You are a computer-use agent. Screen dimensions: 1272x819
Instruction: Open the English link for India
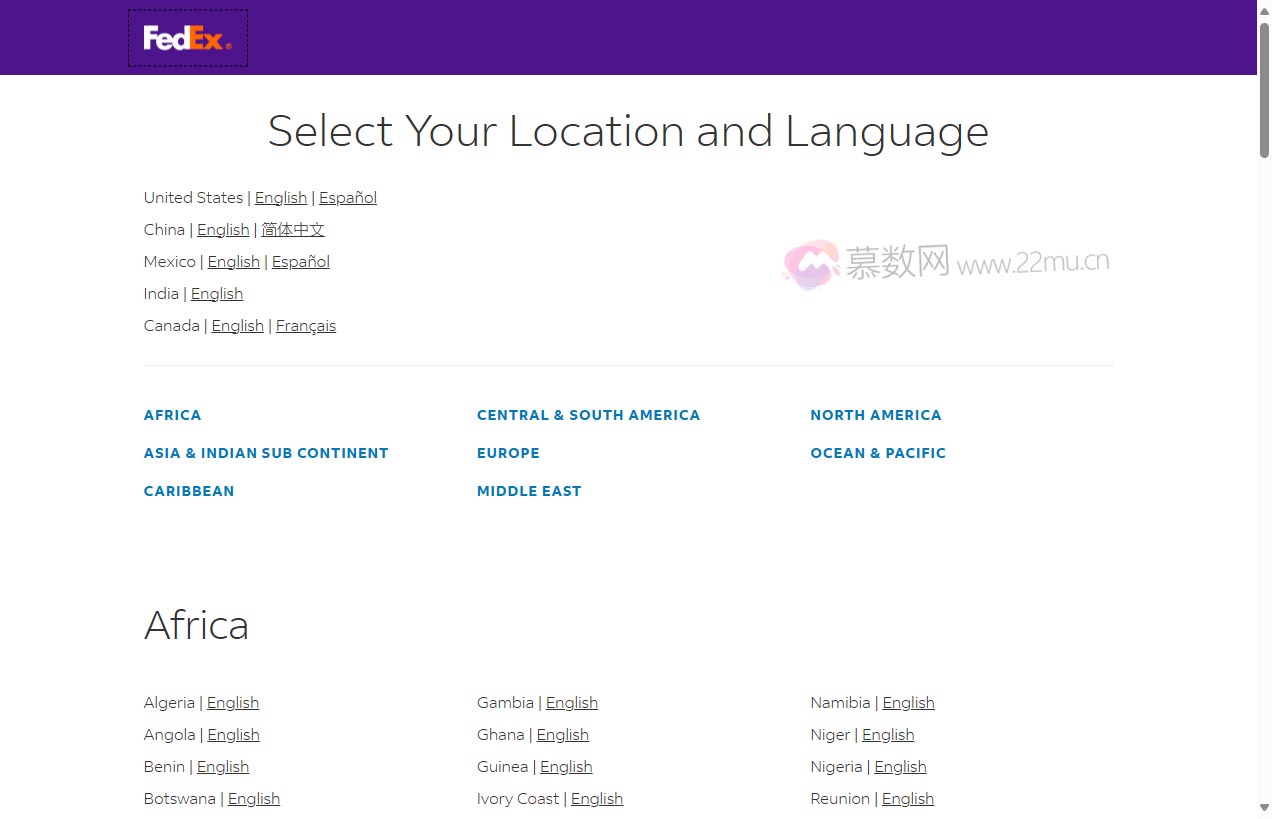[x=216, y=294]
